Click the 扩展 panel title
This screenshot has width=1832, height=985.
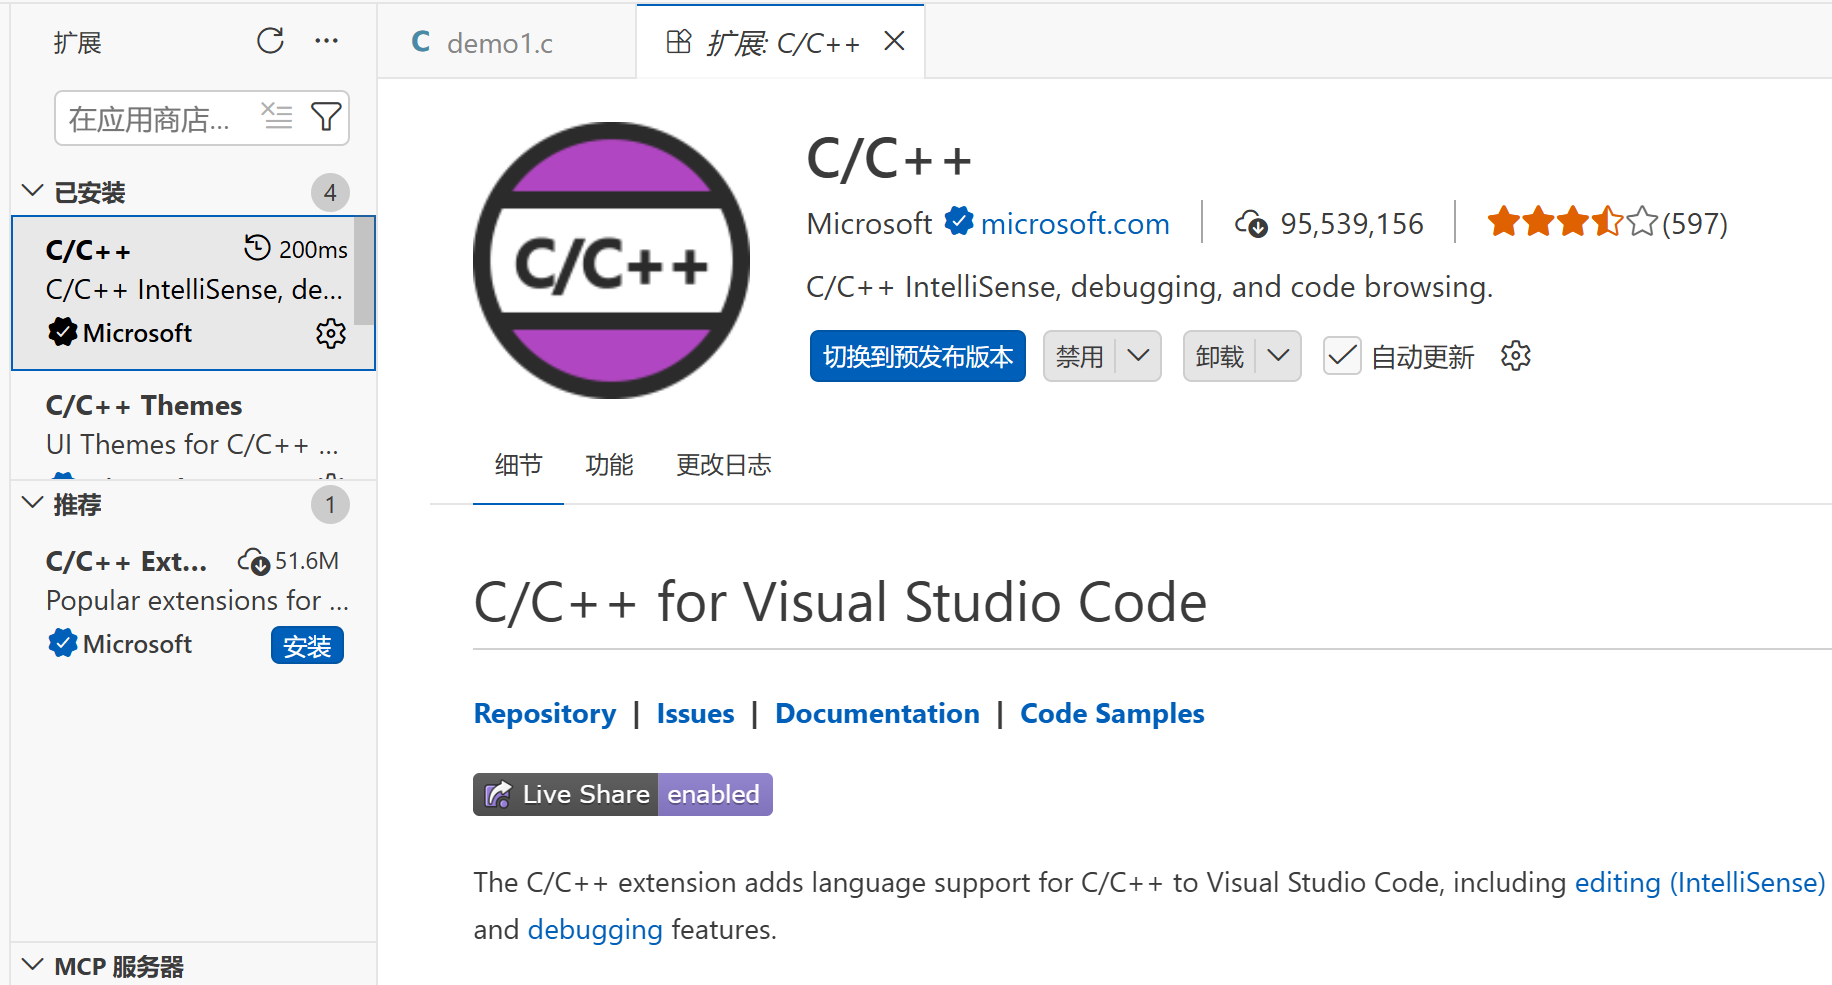(77, 42)
